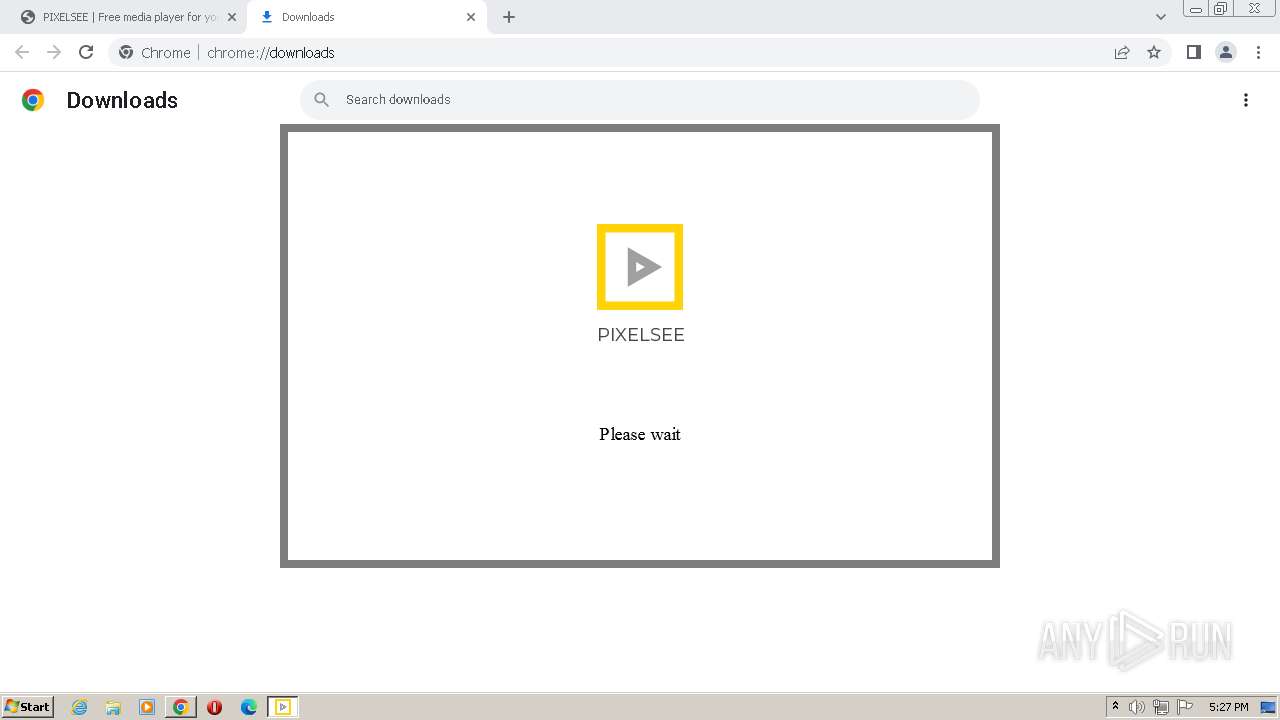Image resolution: width=1280 pixels, height=720 pixels.
Task: Open Microsoft Edge from the taskbar
Action: [248, 707]
